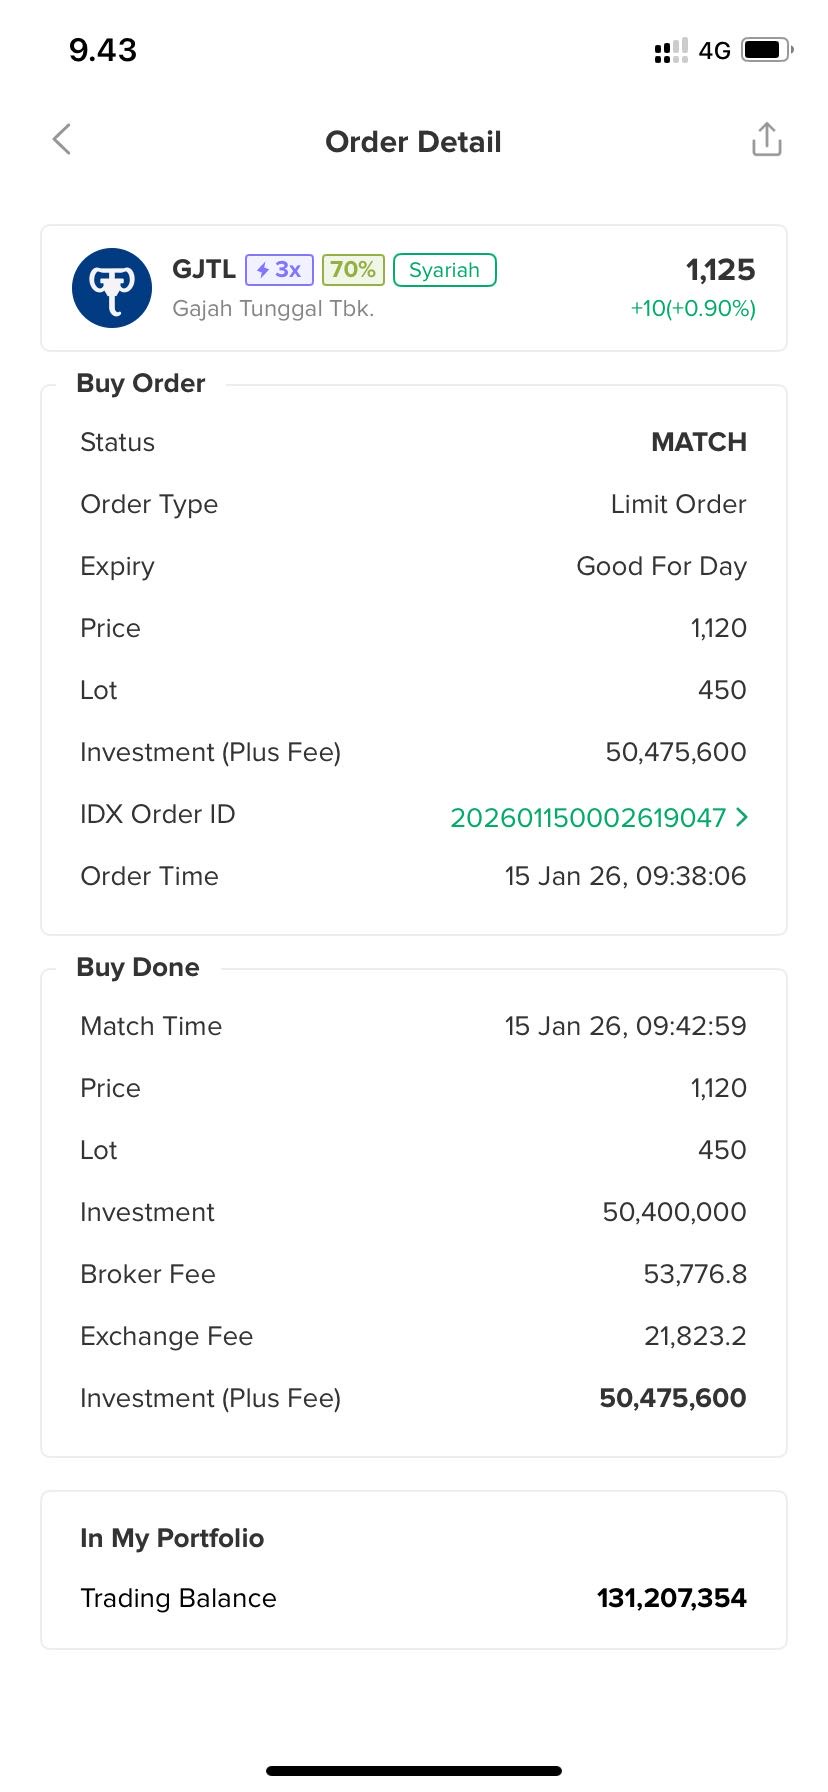Screen dimensions: 828x1792
Task: Tap the Syariah badge
Action: 444,270
